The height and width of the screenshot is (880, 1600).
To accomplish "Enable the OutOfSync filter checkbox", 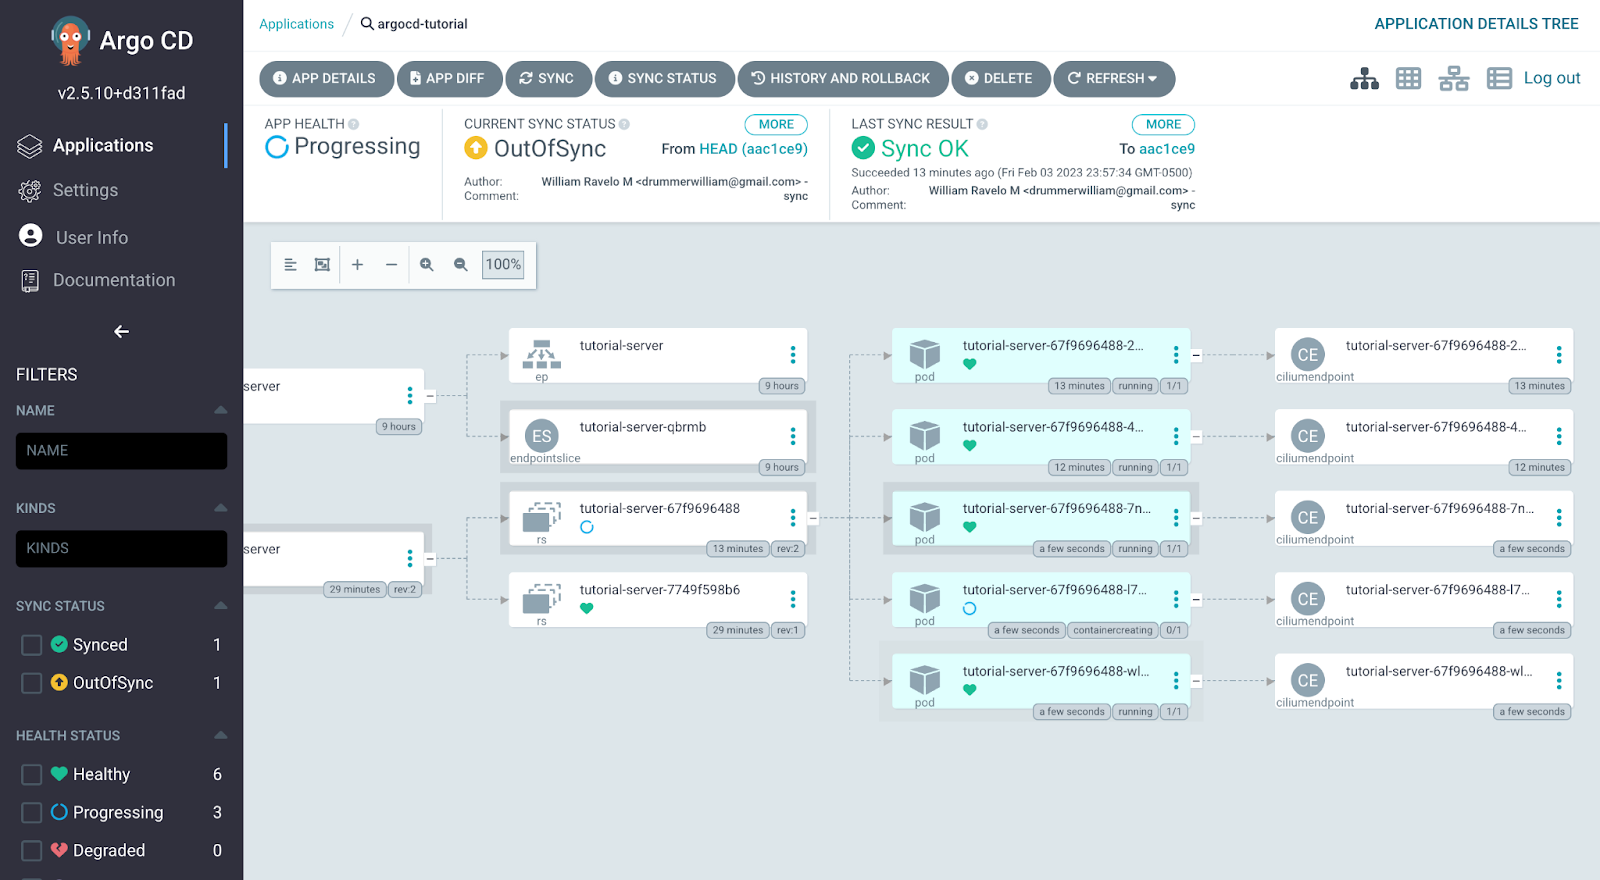I will point(32,683).
